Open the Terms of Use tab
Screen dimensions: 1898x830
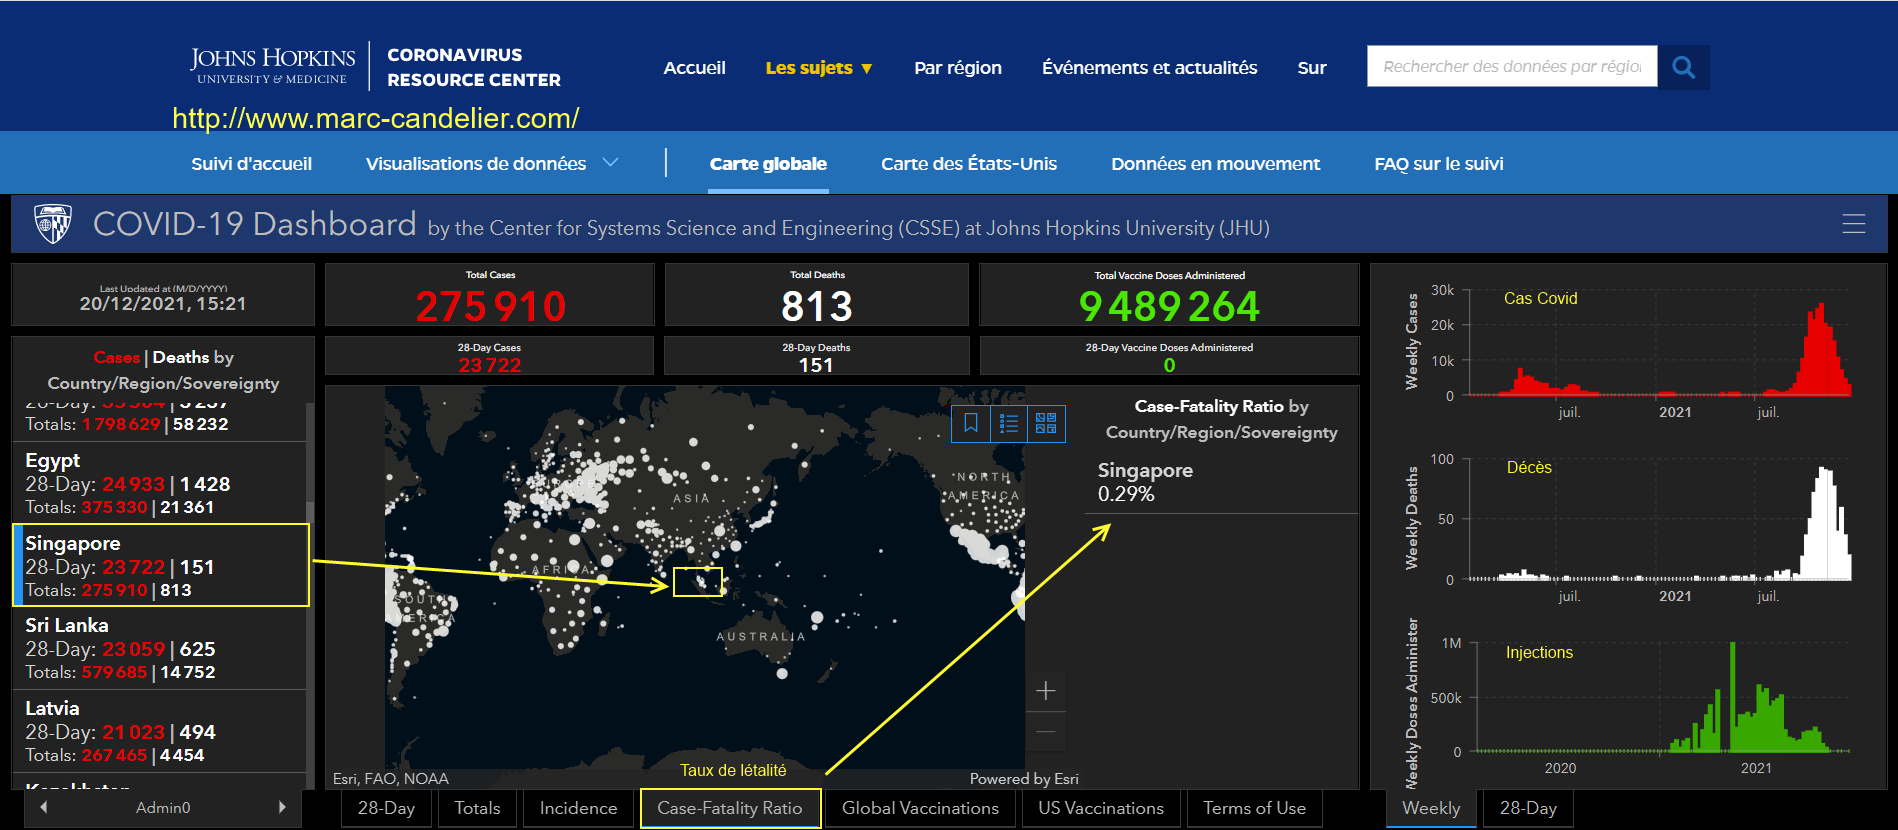(1254, 808)
